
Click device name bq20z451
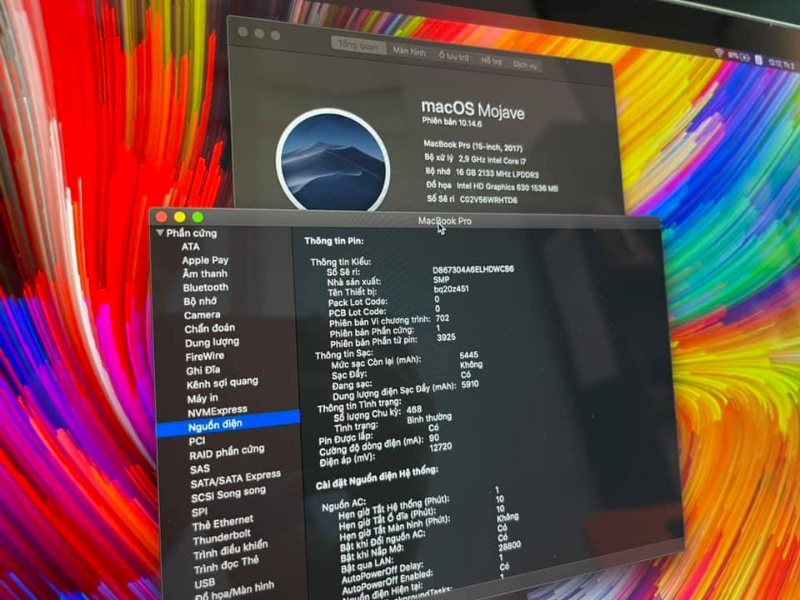pyautogui.click(x=451, y=289)
